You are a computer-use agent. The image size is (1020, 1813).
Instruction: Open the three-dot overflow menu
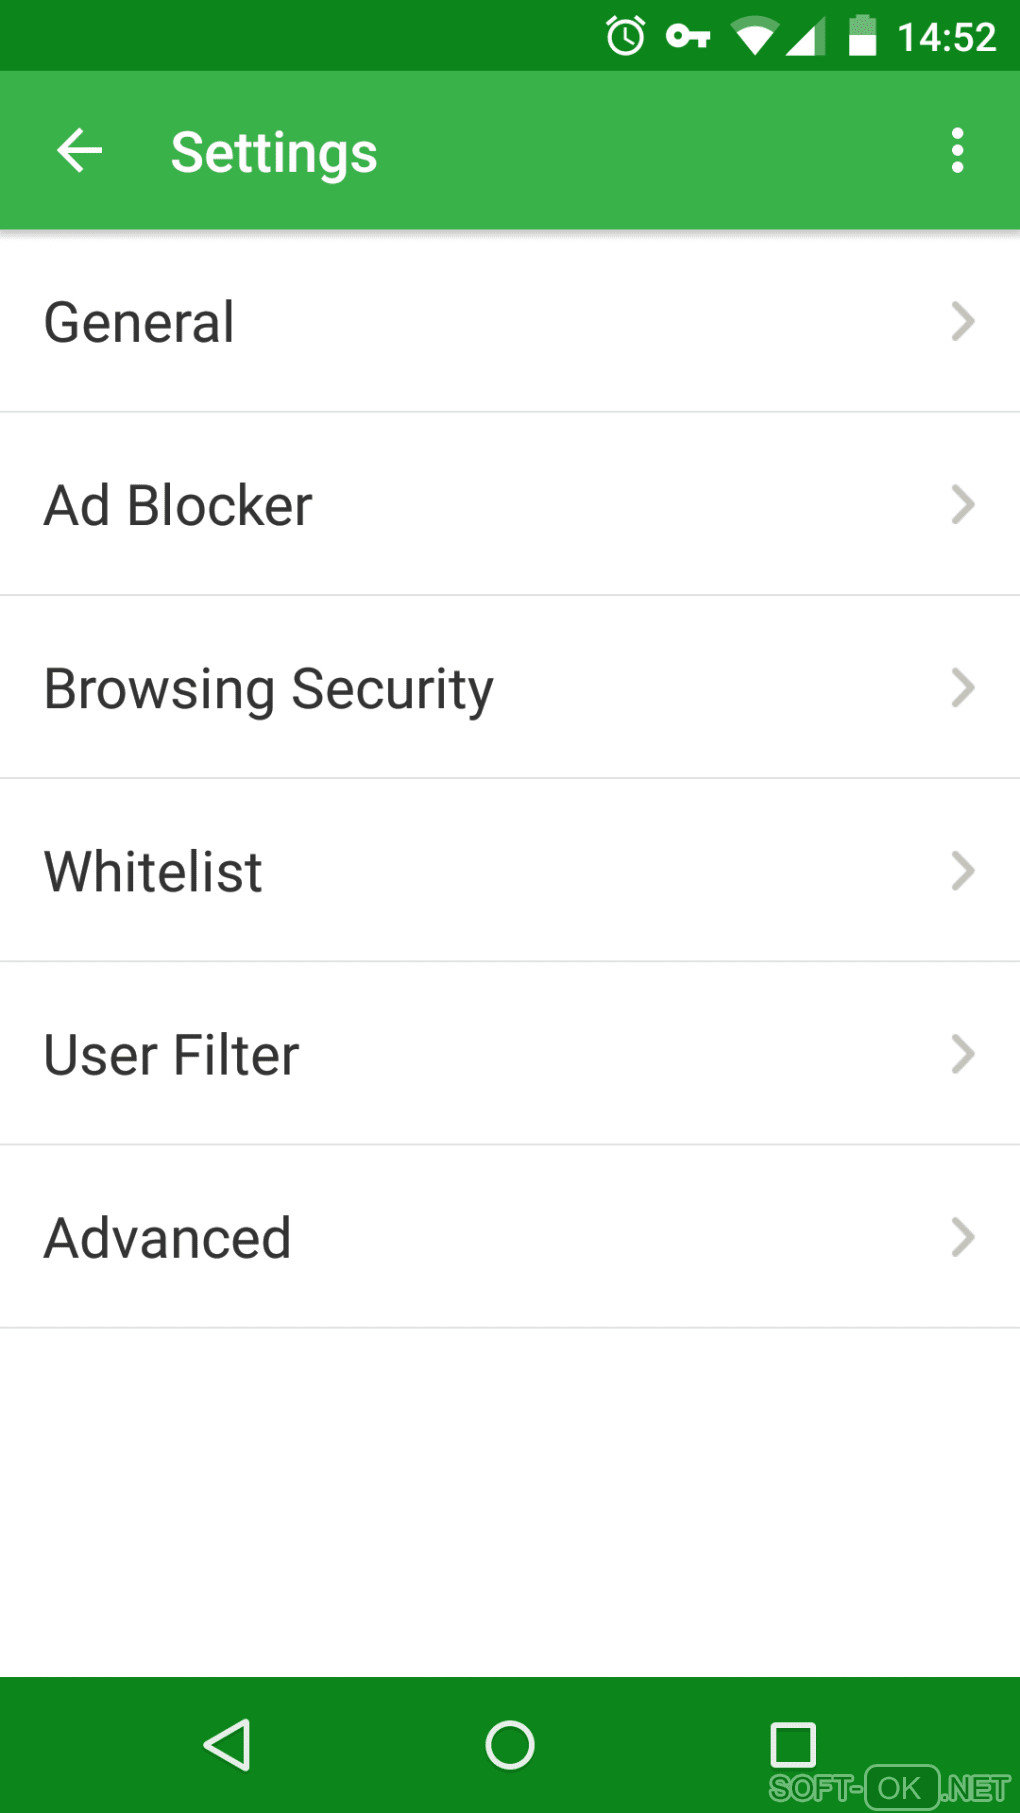[957, 151]
